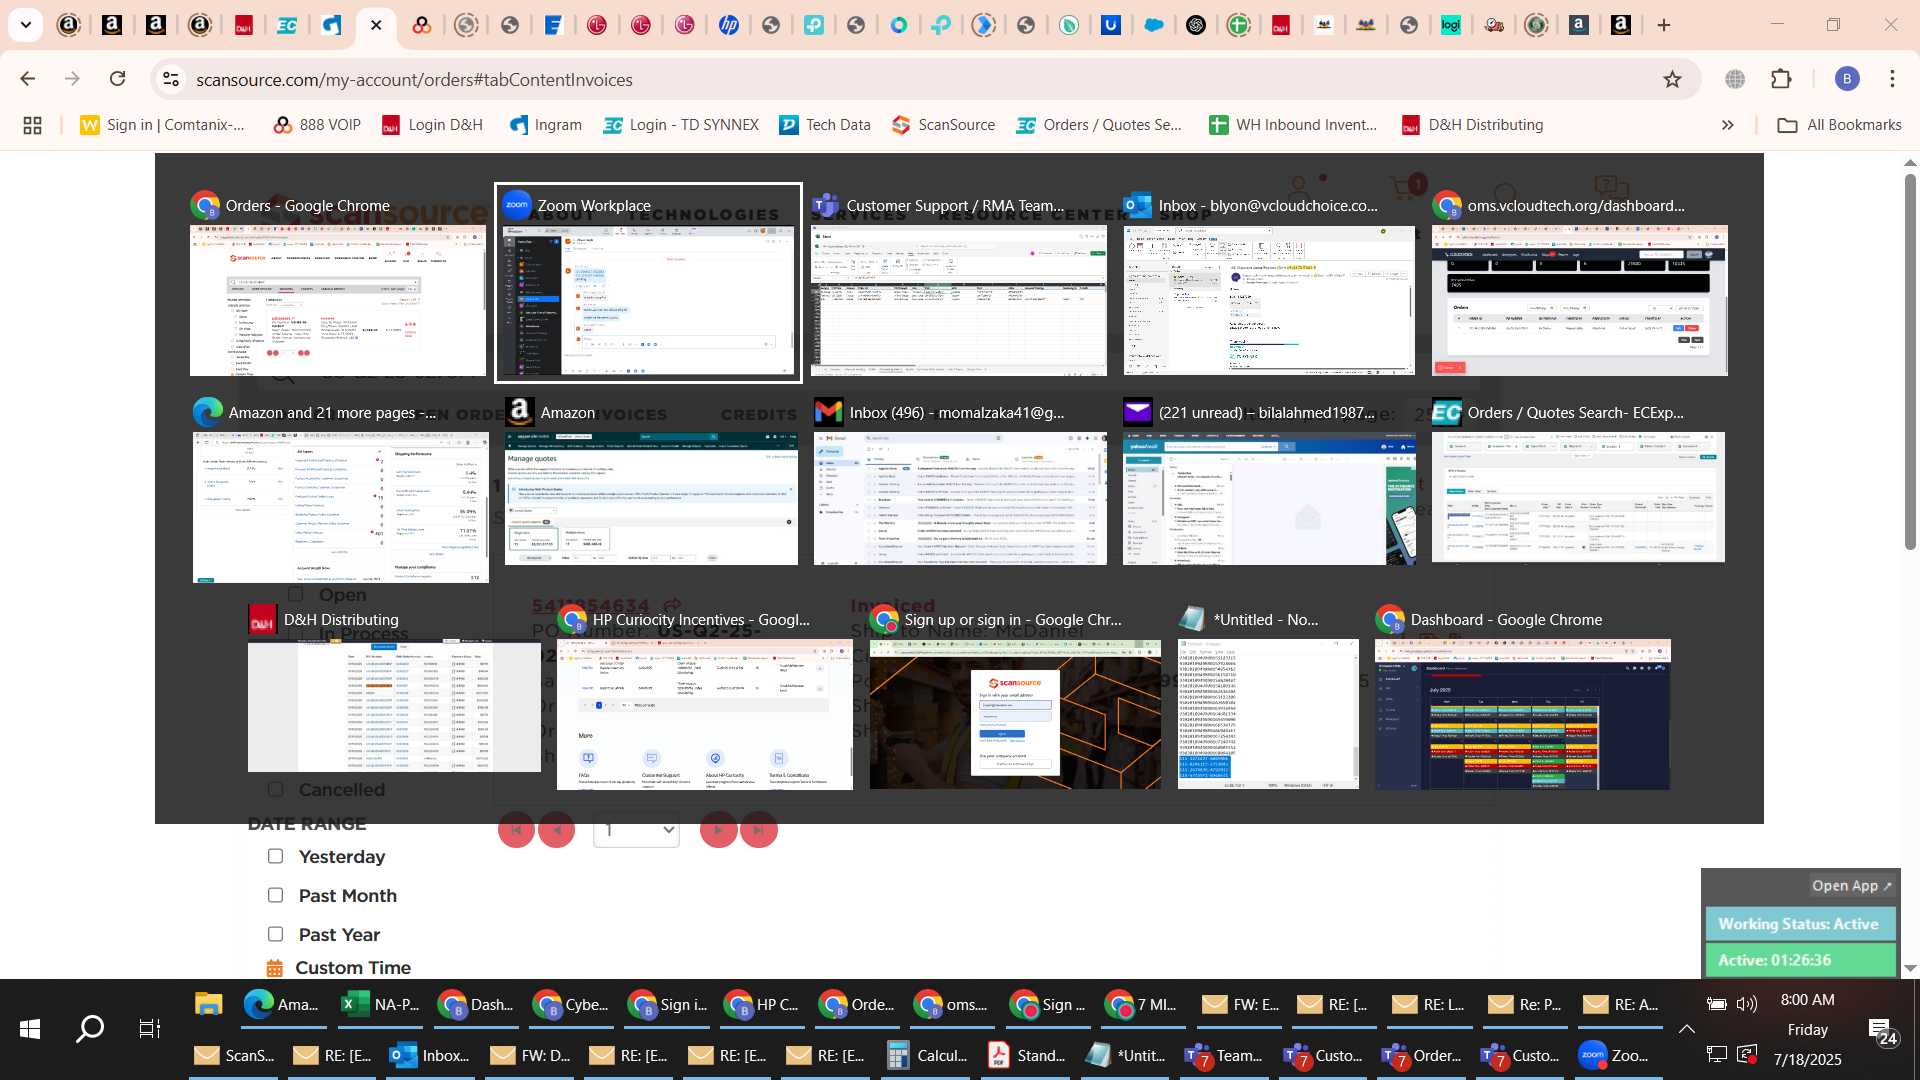This screenshot has height=1080, width=1920.
Task: Open the Custom Time calendar option
Action: (x=339, y=968)
